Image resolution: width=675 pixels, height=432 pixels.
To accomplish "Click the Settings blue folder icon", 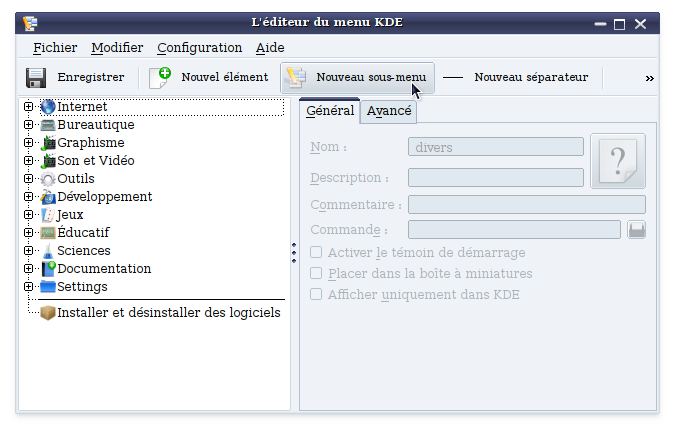I will point(48,287).
